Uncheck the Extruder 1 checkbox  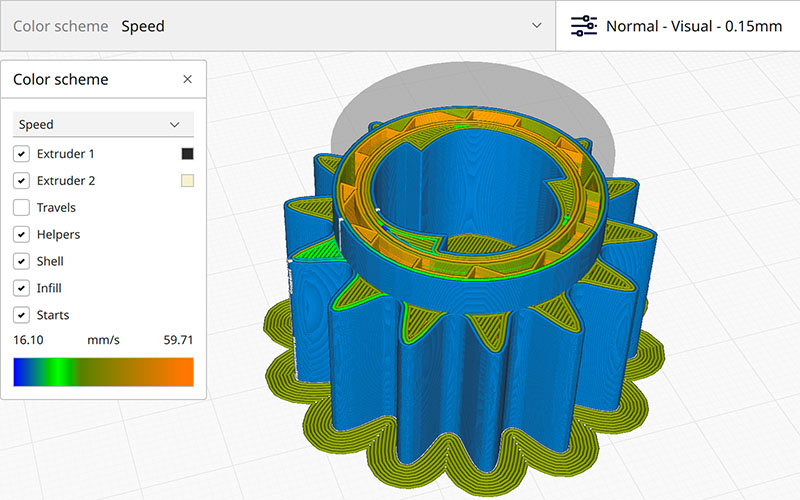point(21,154)
